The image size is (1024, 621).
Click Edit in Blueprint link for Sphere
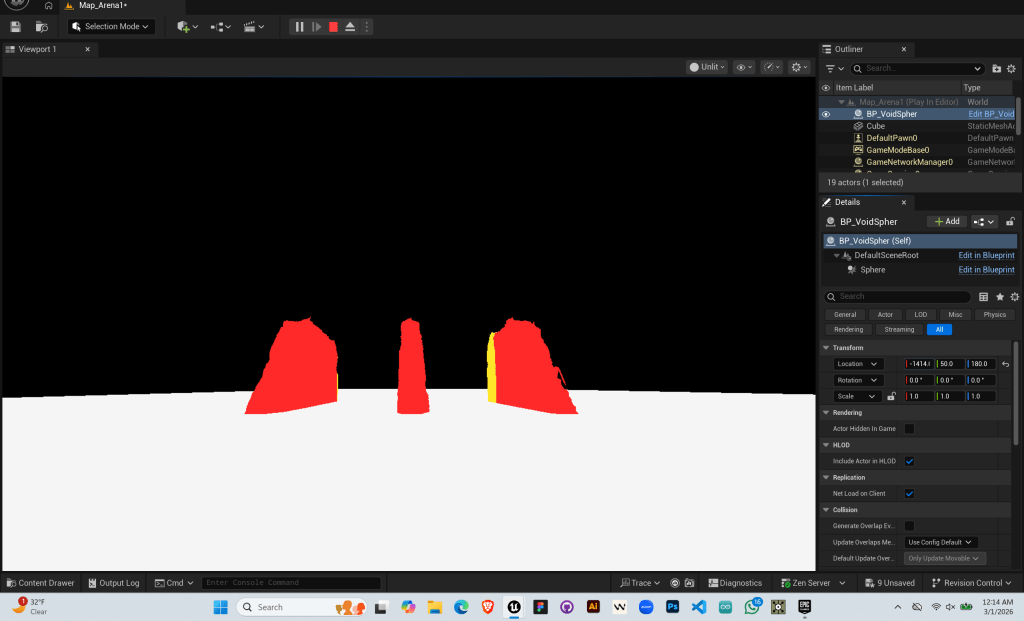pos(986,270)
